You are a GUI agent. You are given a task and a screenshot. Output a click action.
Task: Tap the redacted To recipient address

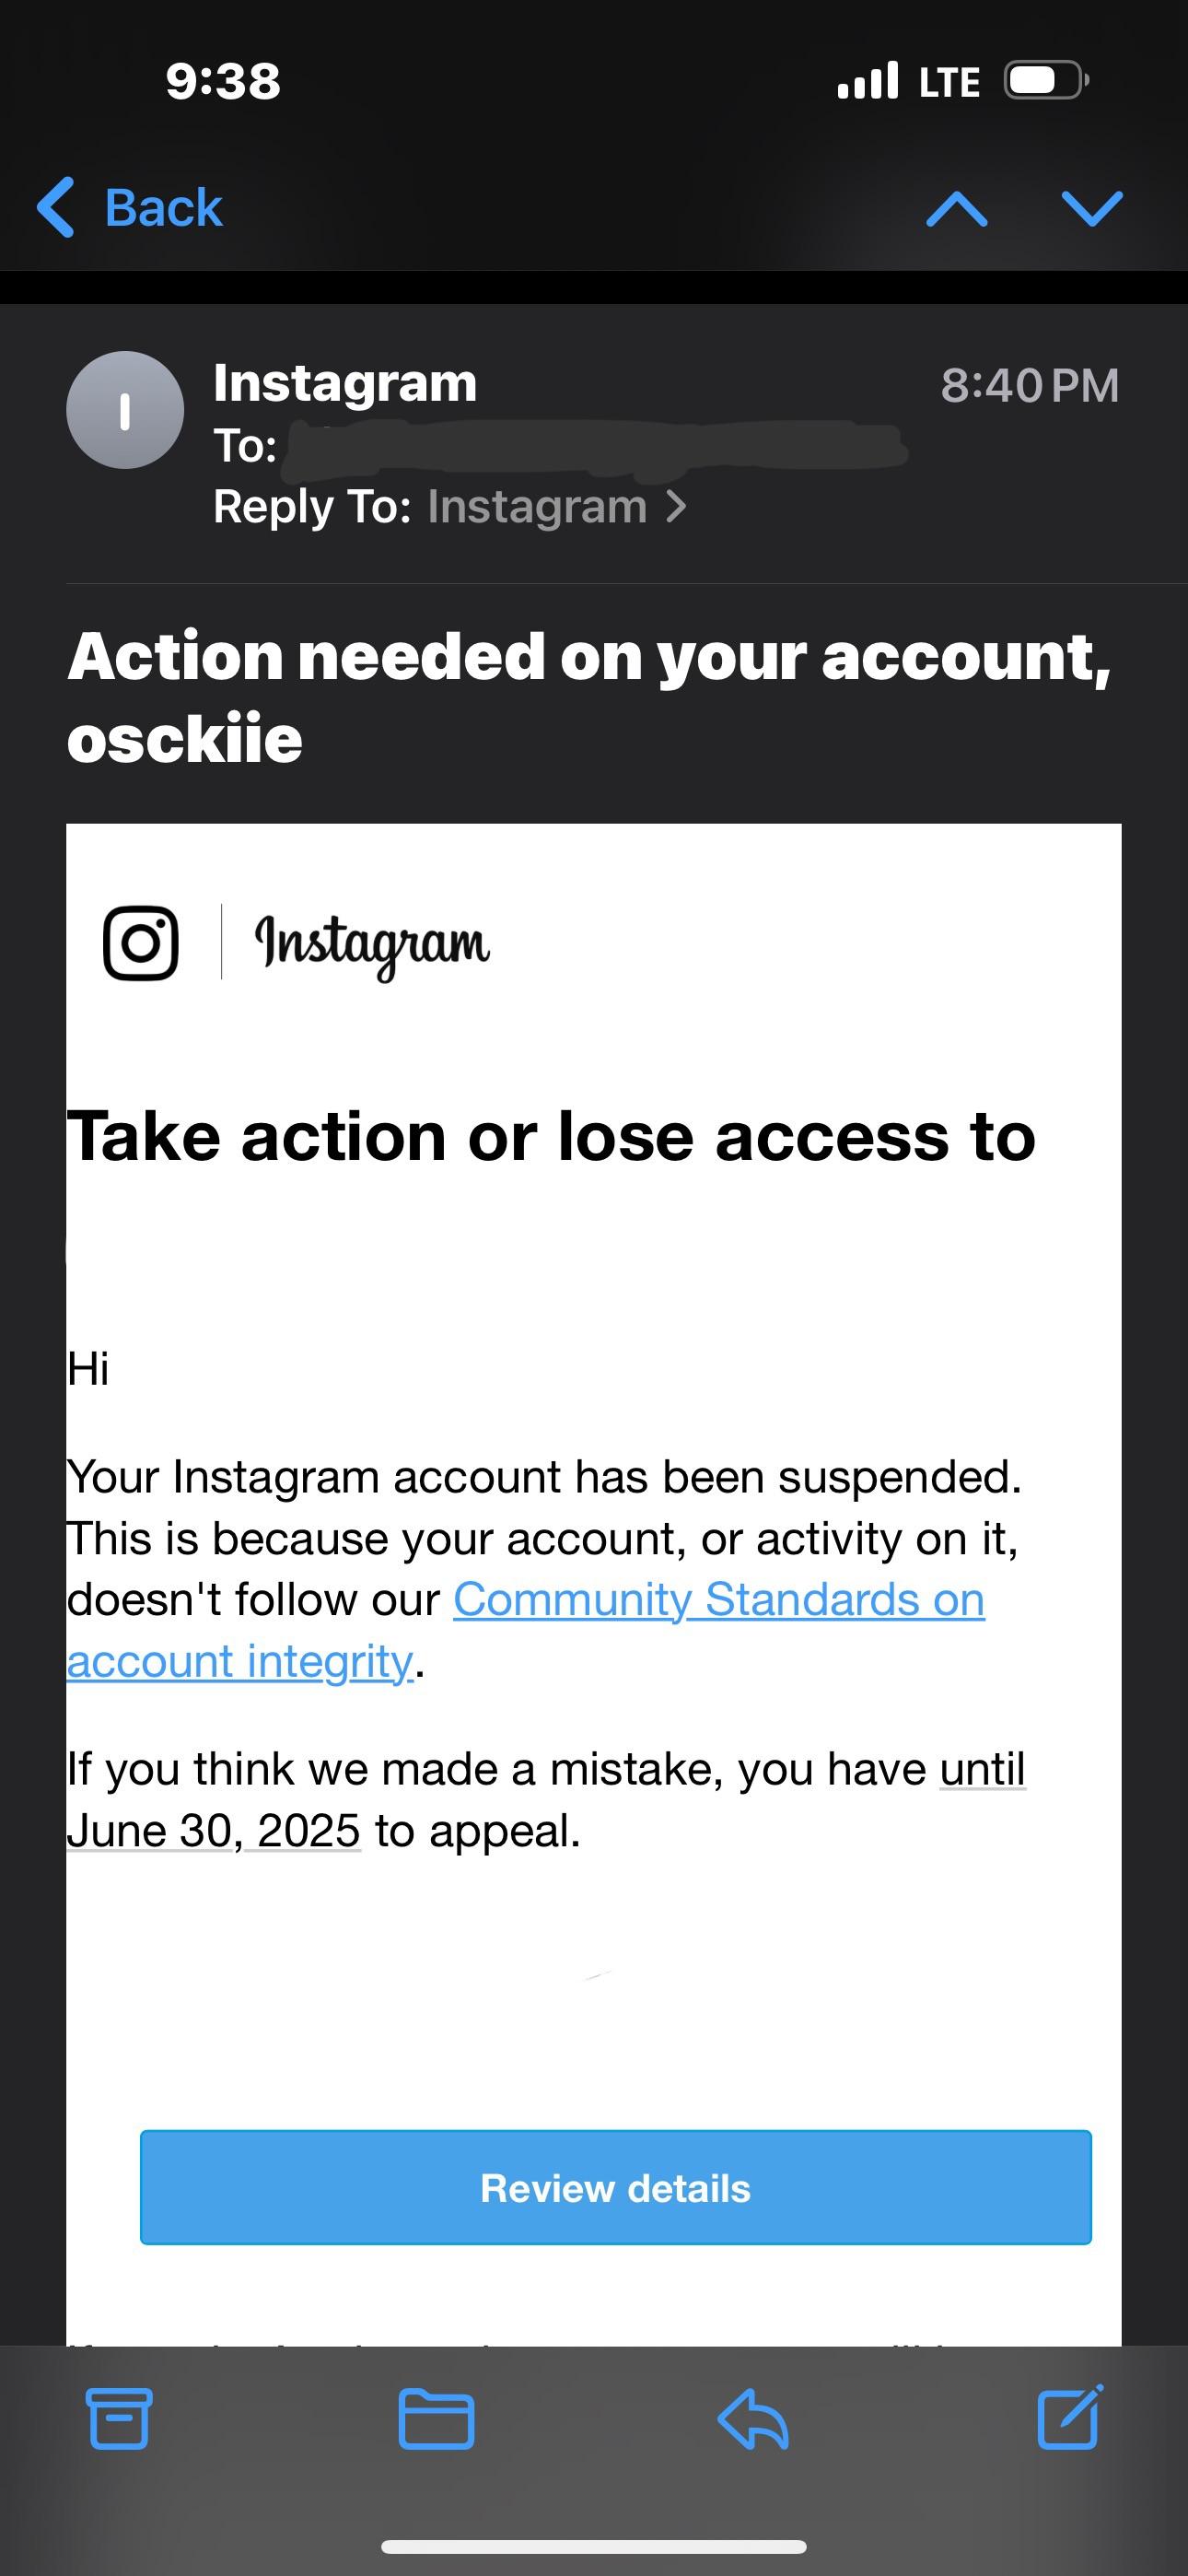click(x=595, y=446)
